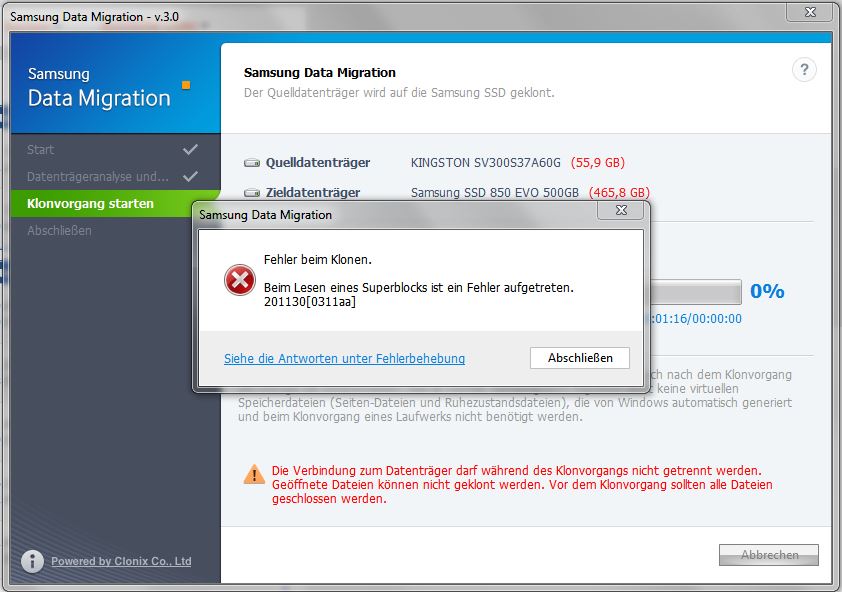Viewport: 842px width, 592px height.
Task: Click the yellow warning triangle icon
Action: tap(254, 474)
